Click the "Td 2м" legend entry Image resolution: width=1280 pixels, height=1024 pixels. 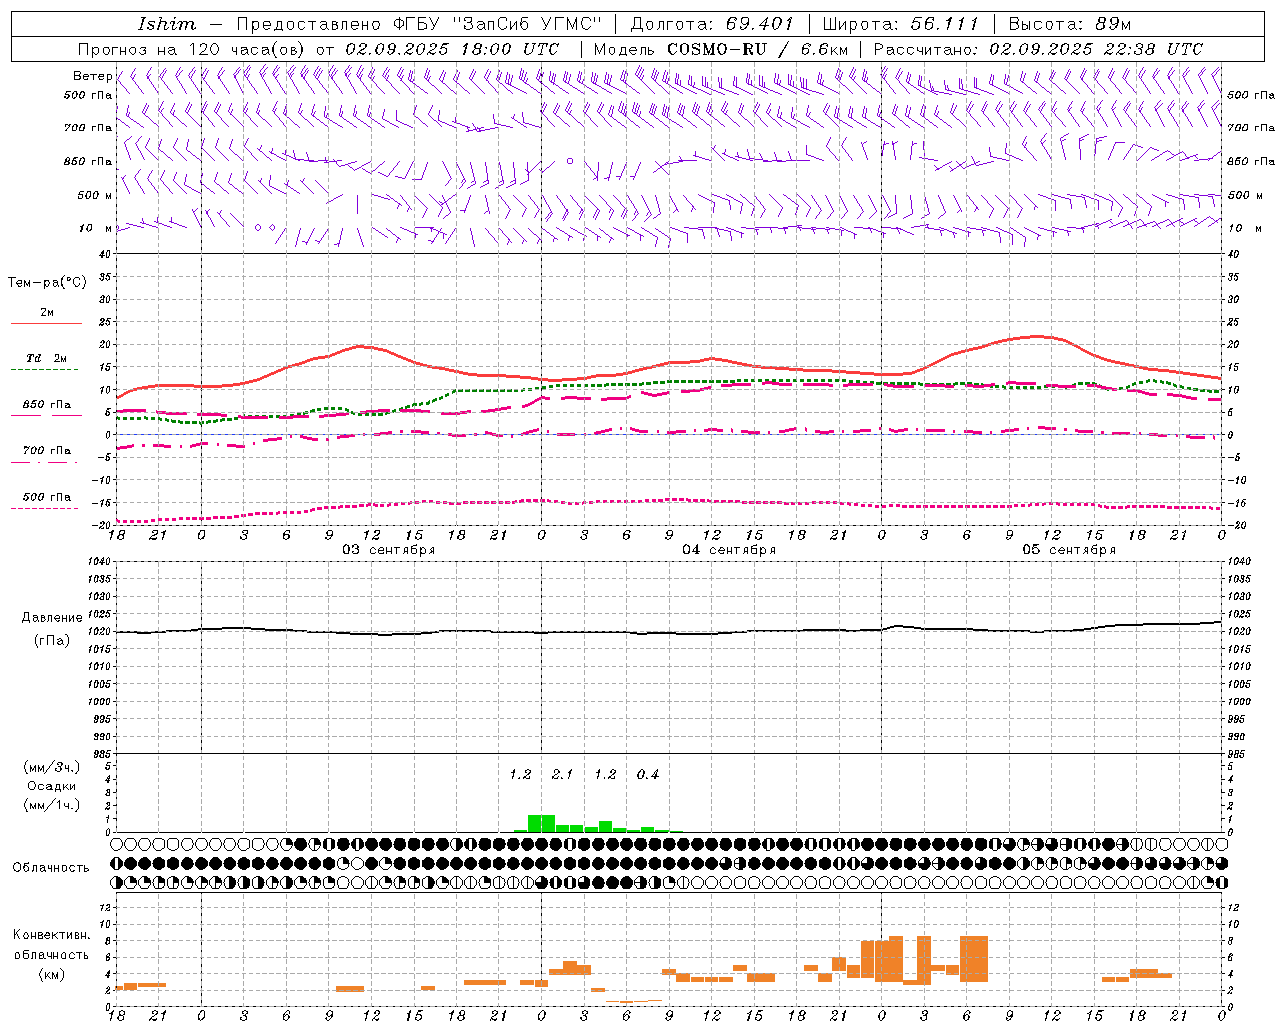point(46,358)
